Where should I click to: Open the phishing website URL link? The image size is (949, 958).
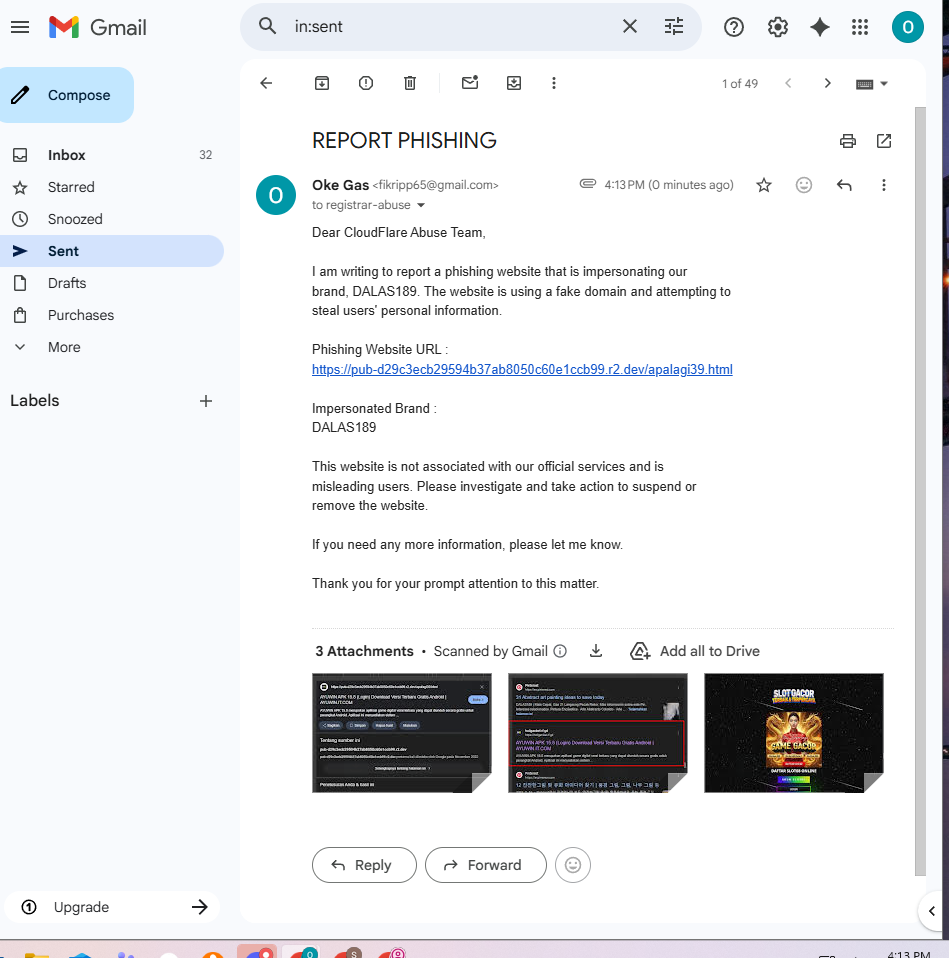pyautogui.click(x=522, y=370)
